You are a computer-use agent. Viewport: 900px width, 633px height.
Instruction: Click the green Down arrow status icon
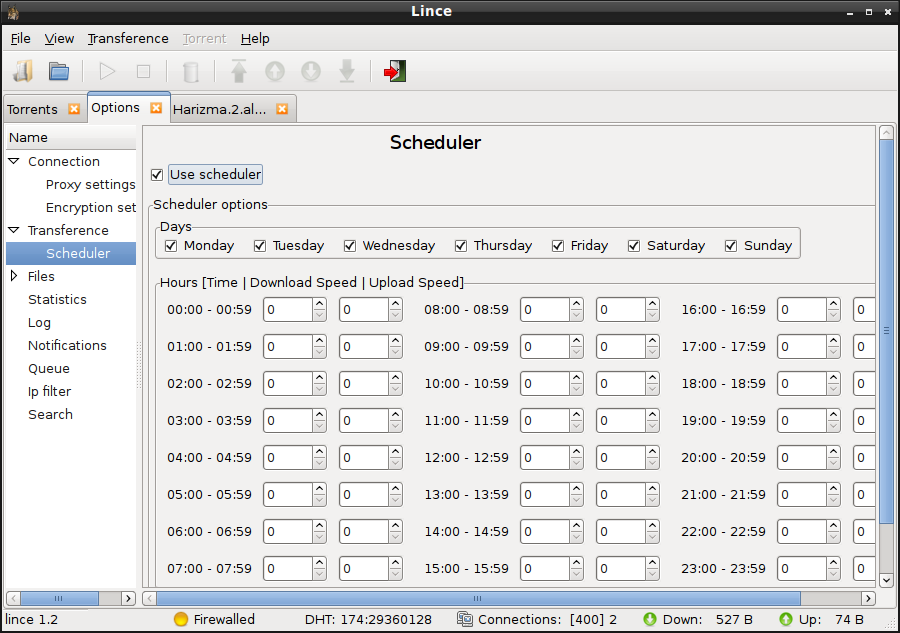(650, 619)
